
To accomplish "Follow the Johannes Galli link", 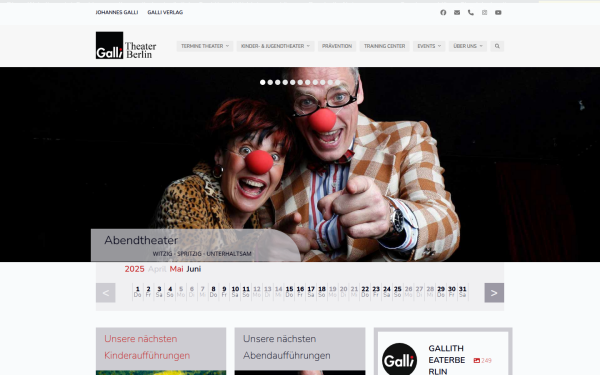I will pos(117,13).
